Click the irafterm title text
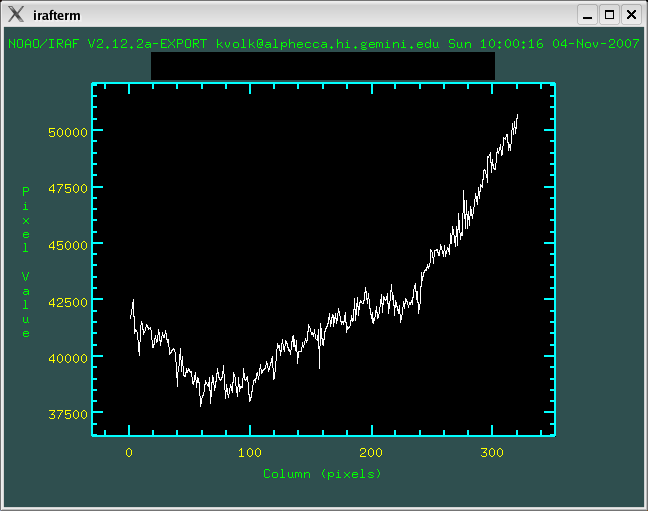This screenshot has width=648, height=511. pyautogui.click(x=57, y=15)
